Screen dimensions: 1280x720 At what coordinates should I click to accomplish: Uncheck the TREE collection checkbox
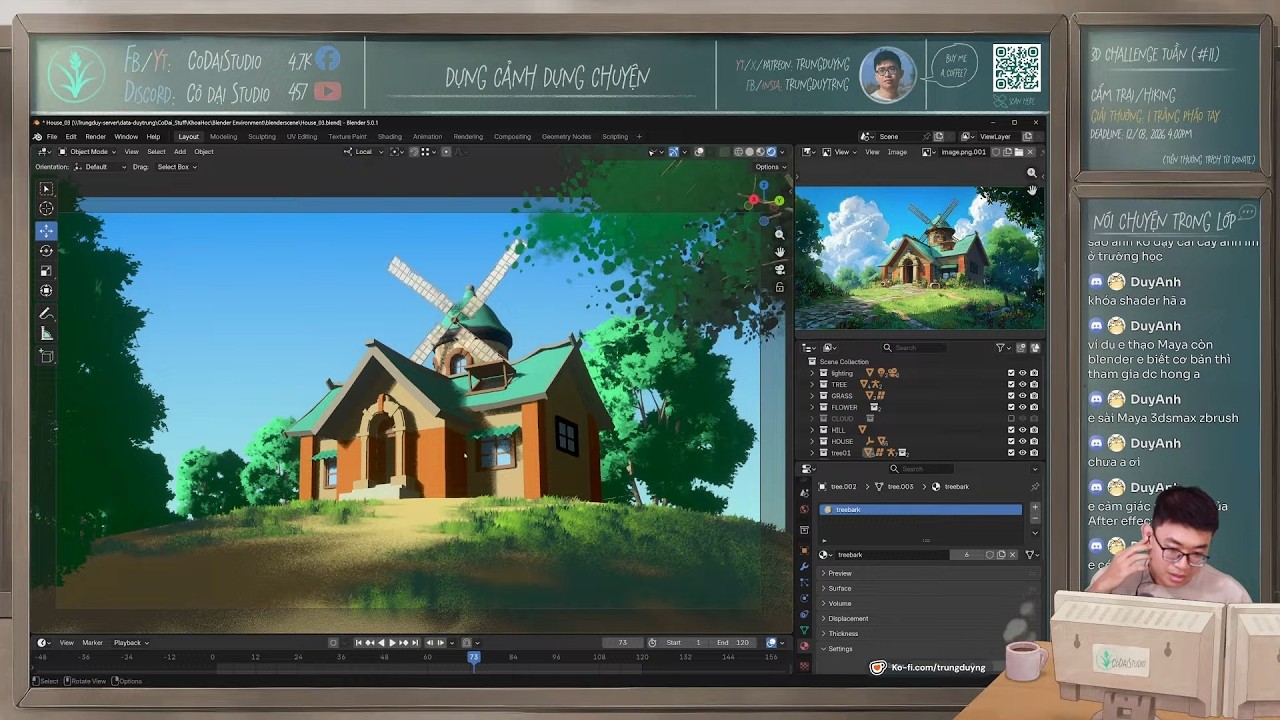click(1011, 384)
